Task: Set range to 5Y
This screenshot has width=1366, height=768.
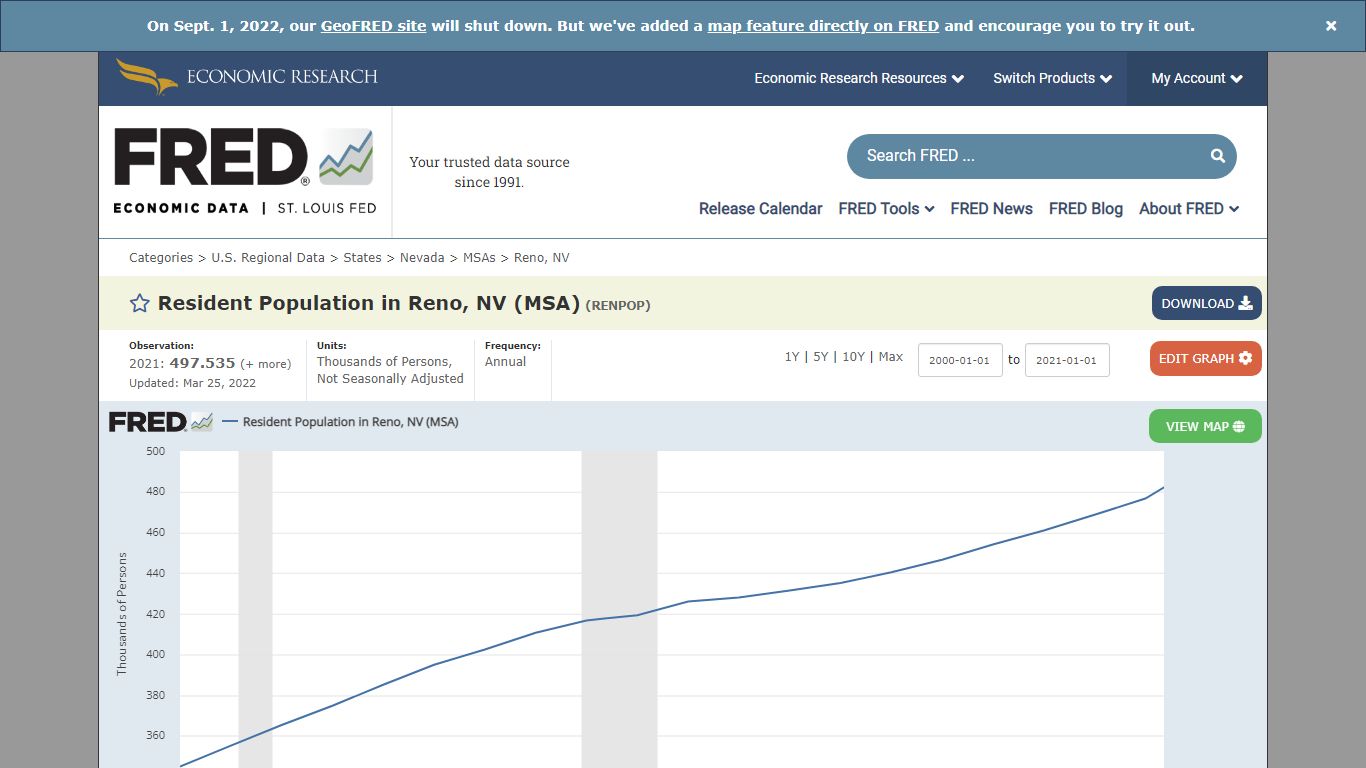Action: pyautogui.click(x=821, y=357)
